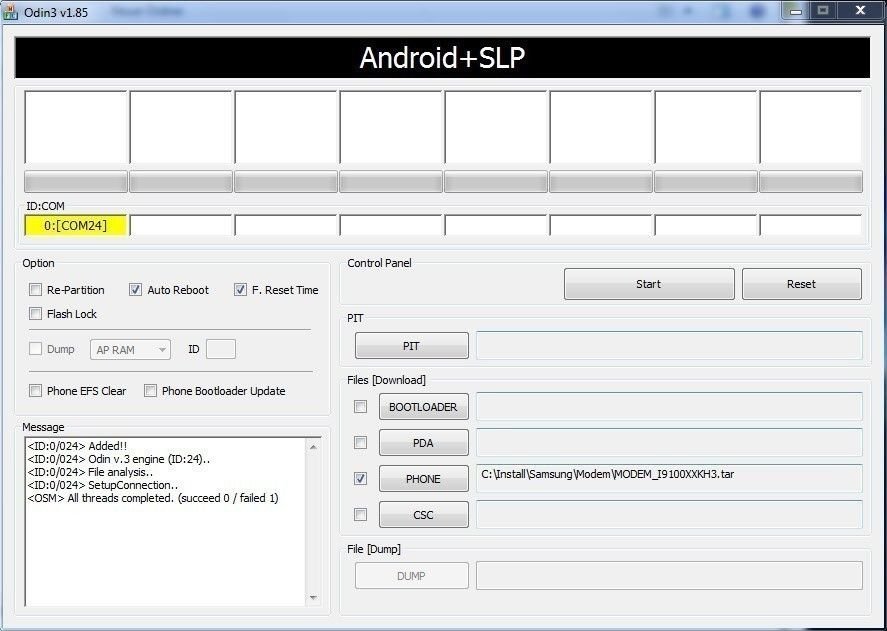
Task: Click the PIT file button
Action: [x=411, y=346]
